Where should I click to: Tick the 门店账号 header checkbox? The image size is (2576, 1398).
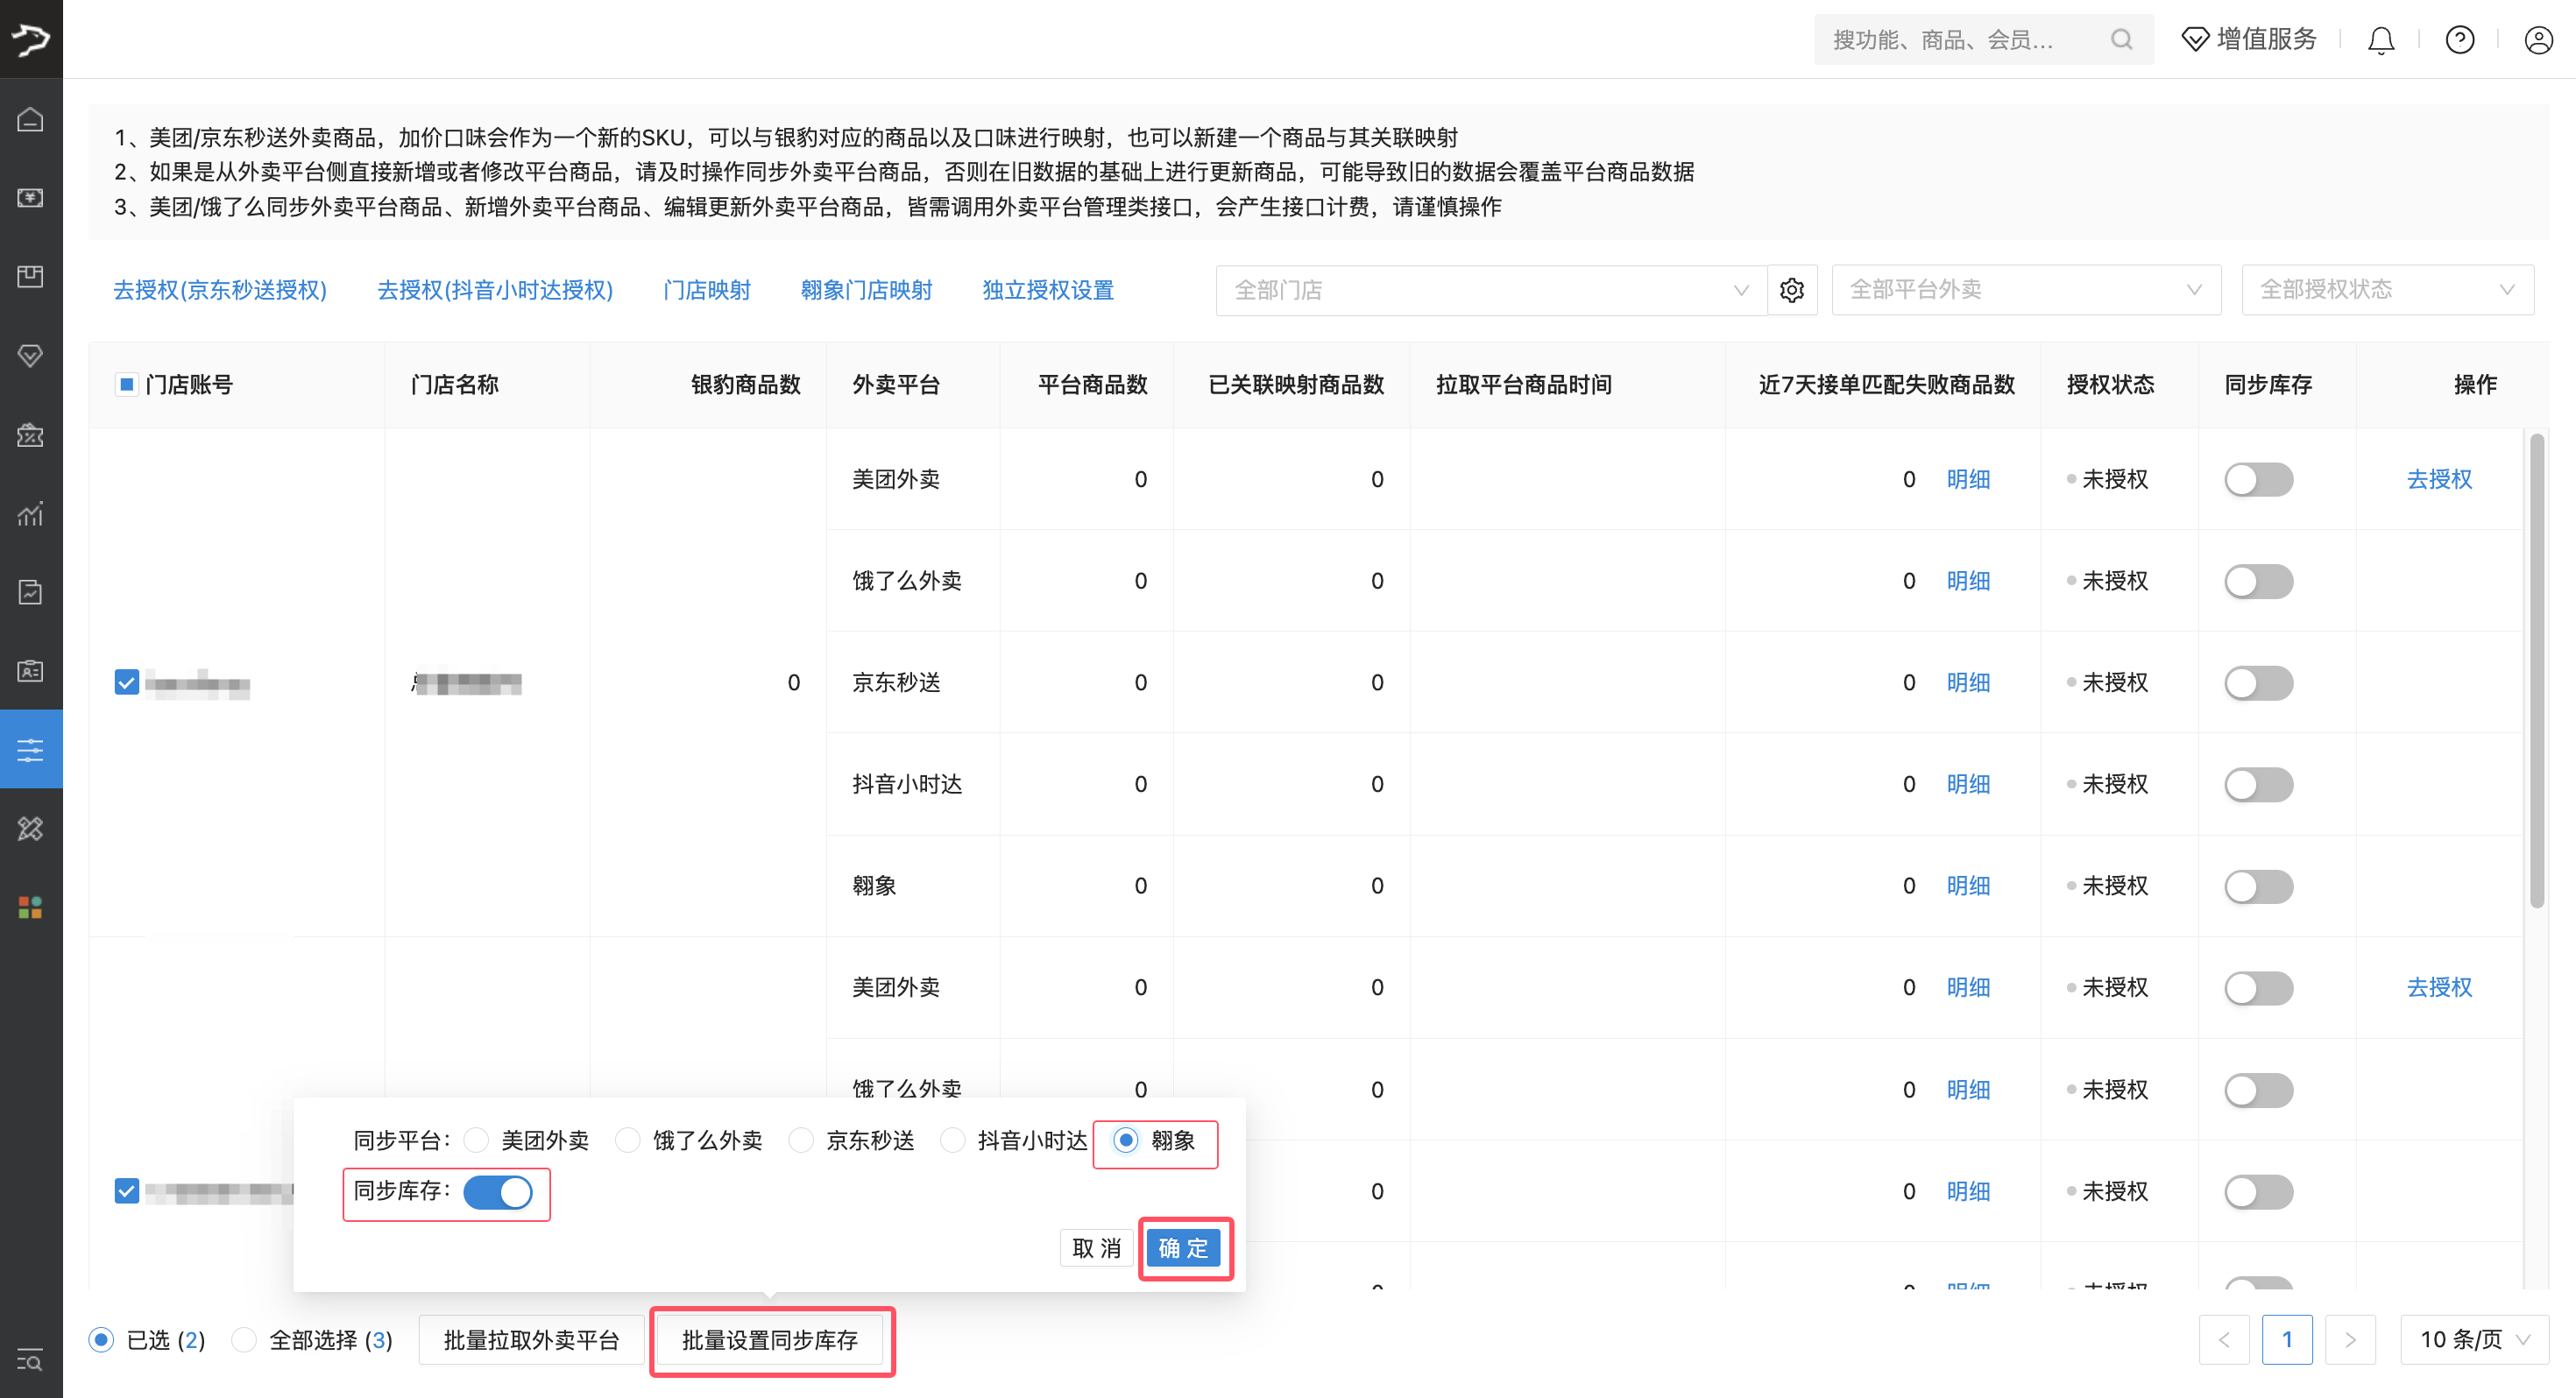126,385
